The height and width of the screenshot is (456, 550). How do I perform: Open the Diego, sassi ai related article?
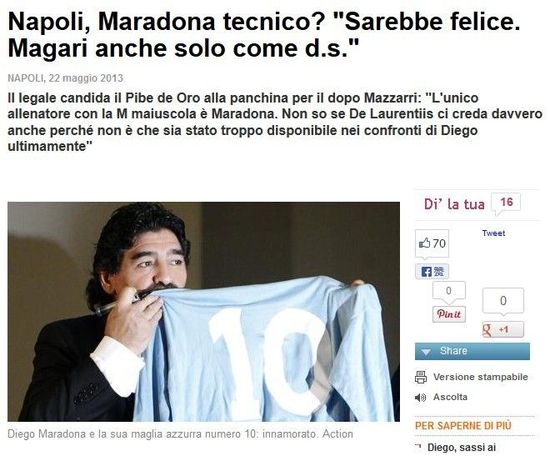pyautogui.click(x=461, y=448)
